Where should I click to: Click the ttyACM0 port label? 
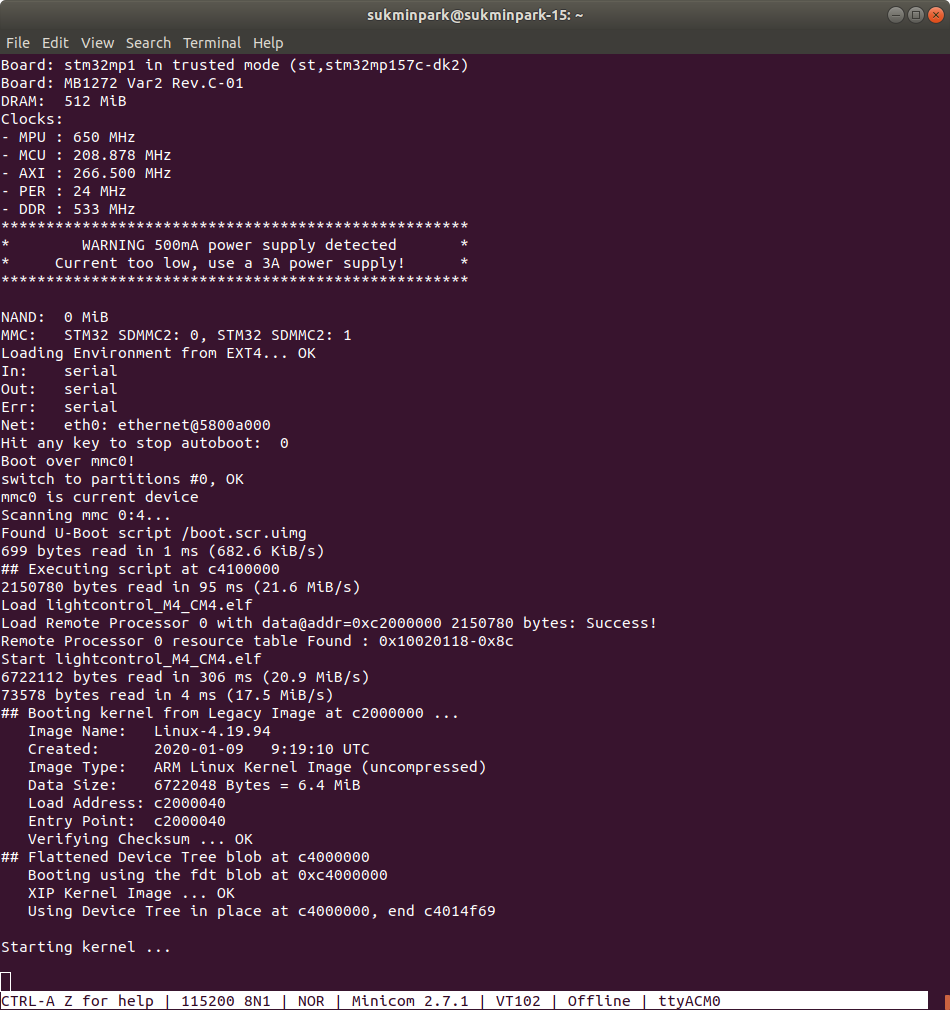click(x=689, y=1001)
